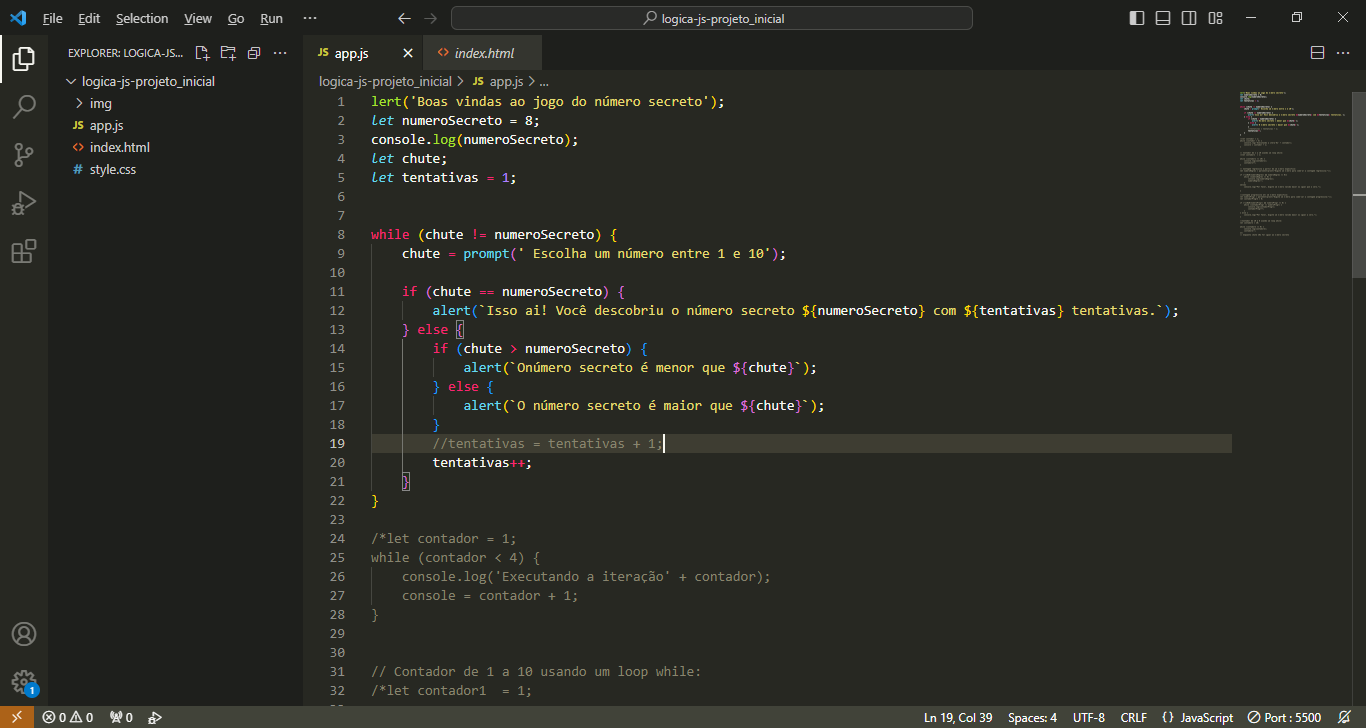1366x728 pixels.
Task: Switch to the index.html editor tab
Action: coord(484,53)
